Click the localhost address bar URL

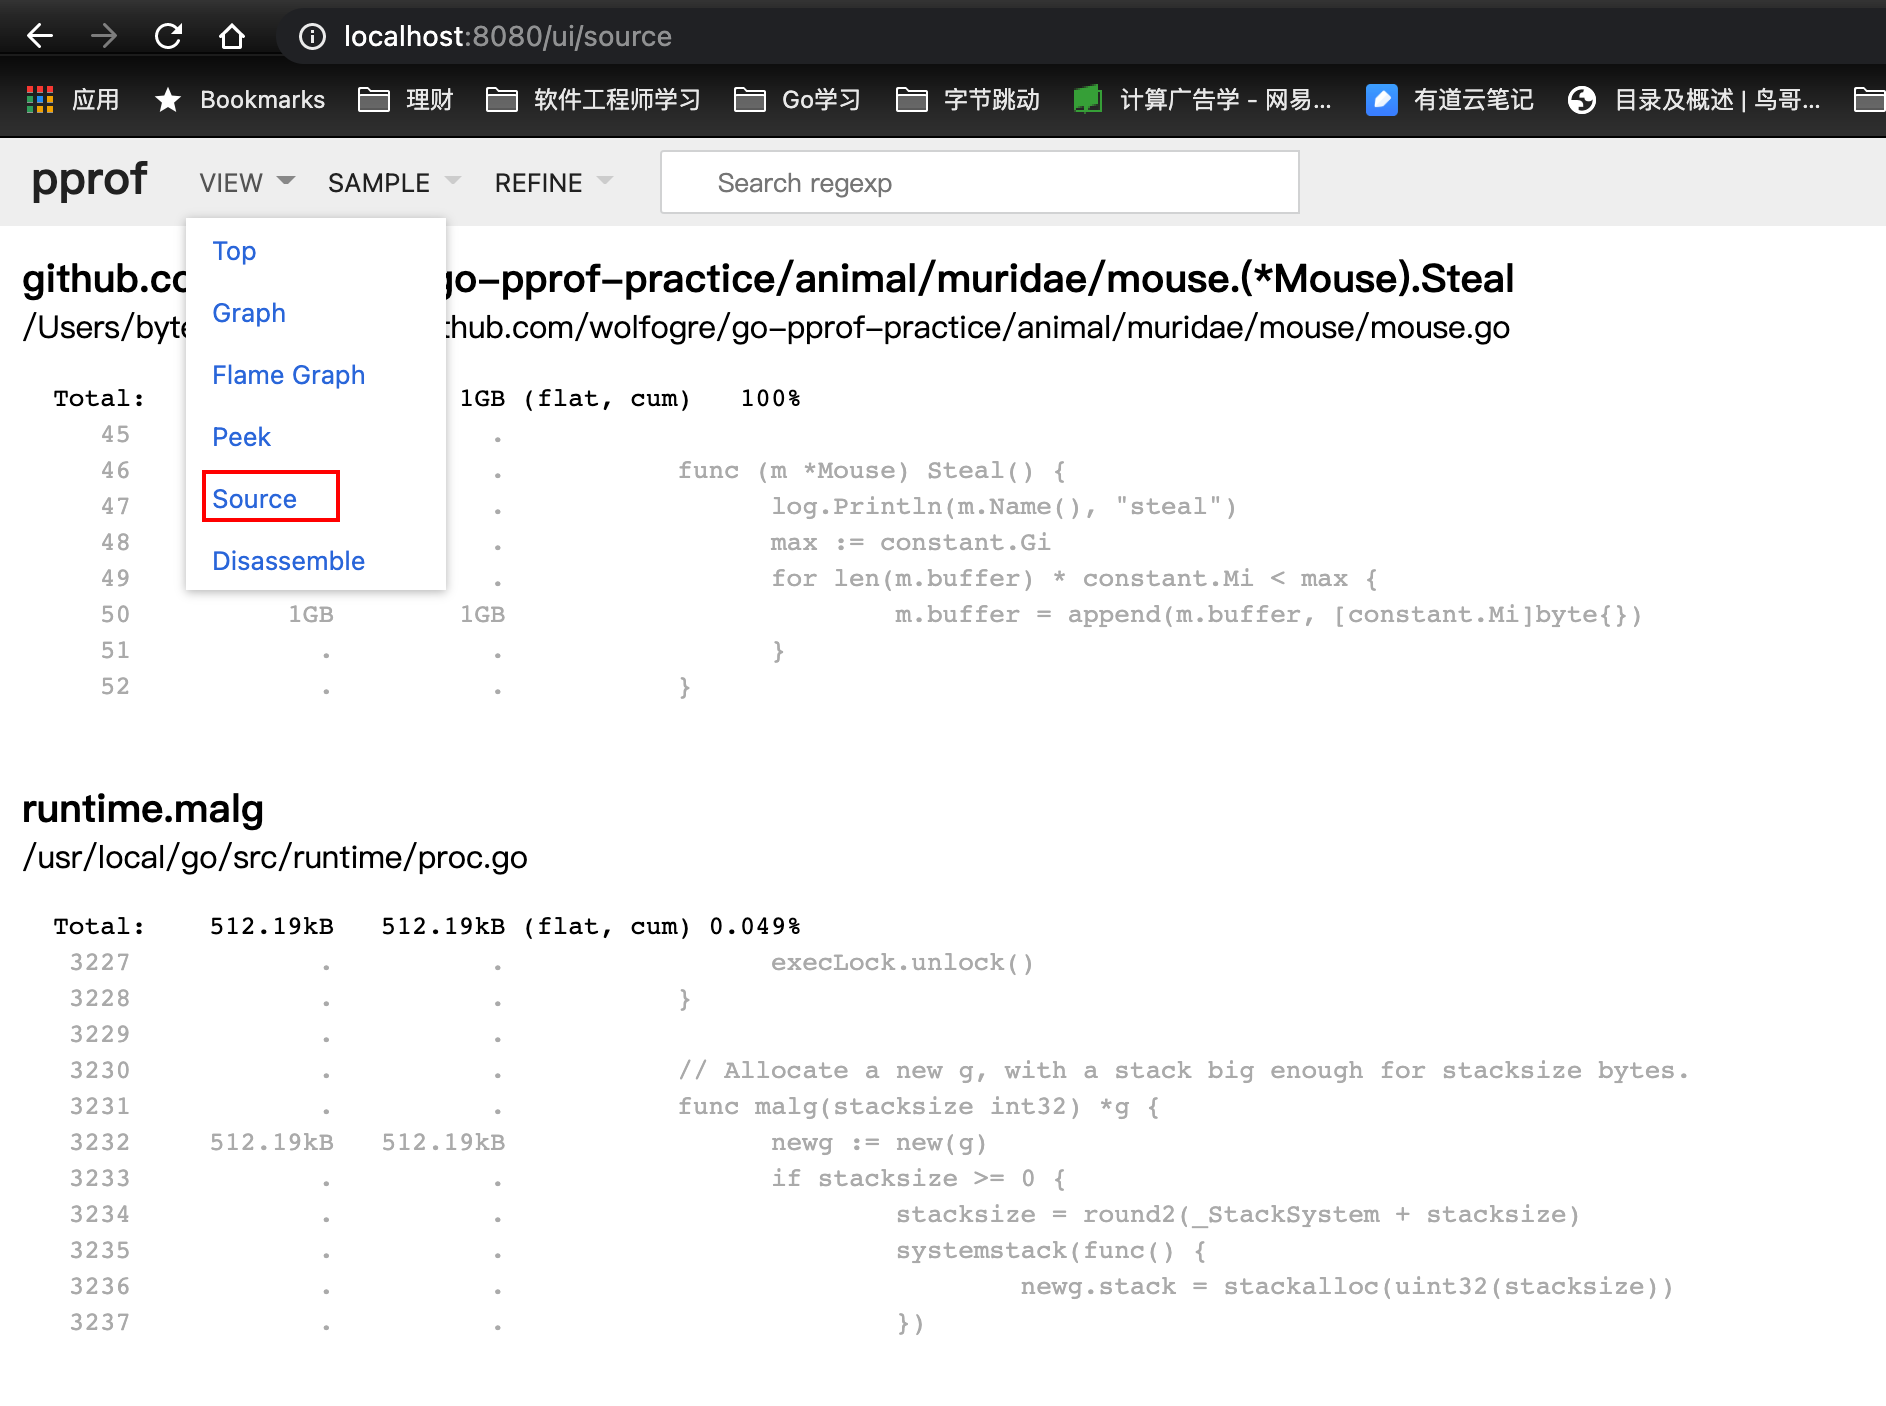point(507,37)
